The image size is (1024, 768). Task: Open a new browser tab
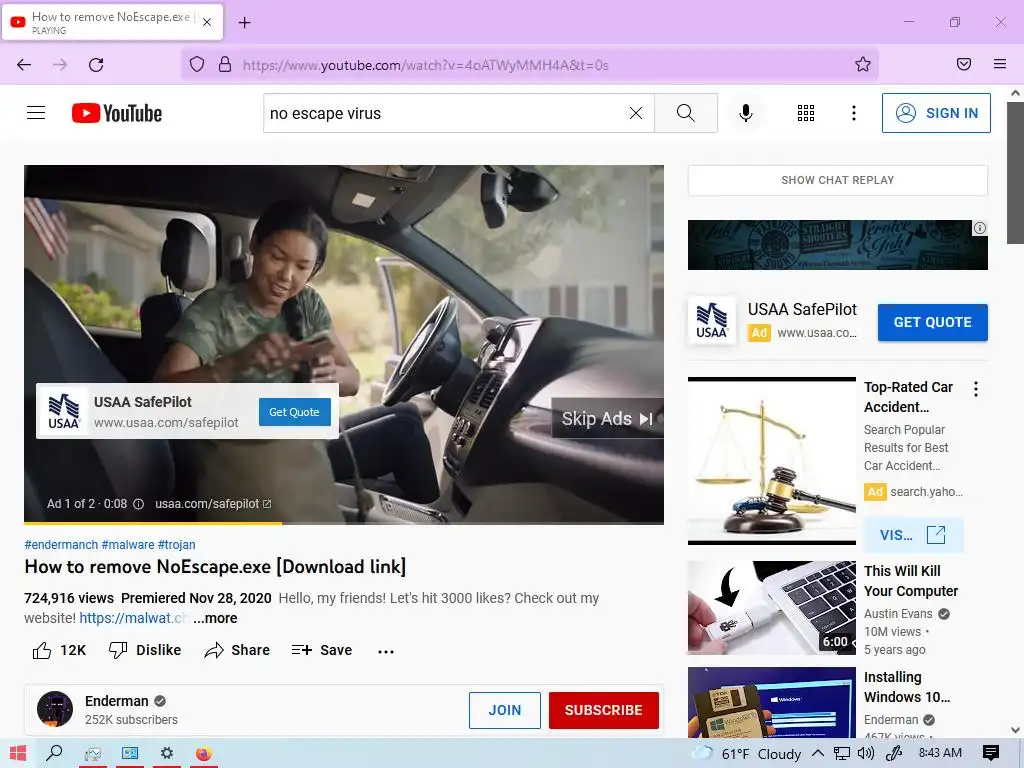pyautogui.click(x=244, y=23)
